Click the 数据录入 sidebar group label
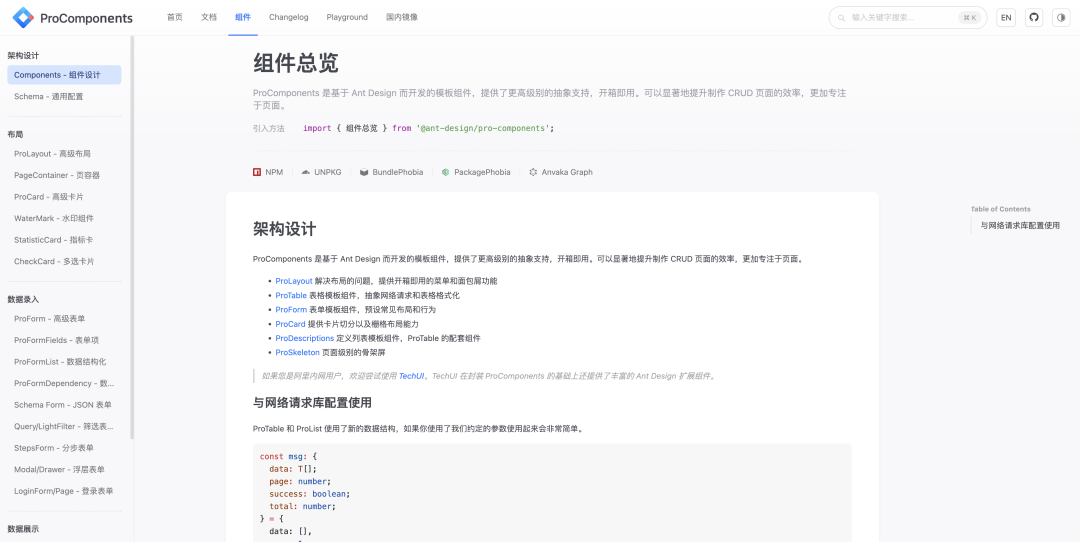The width and height of the screenshot is (1080, 542). pyautogui.click(x=23, y=300)
